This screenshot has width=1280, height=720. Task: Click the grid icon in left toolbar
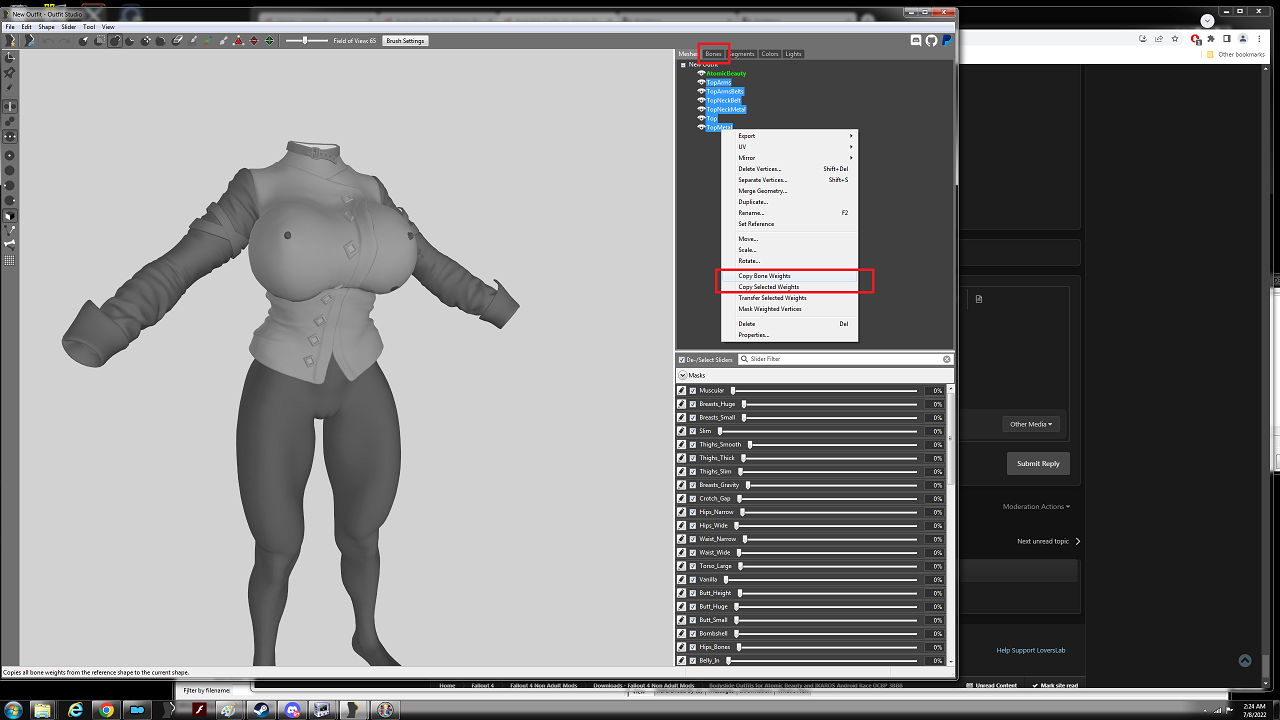point(10,260)
